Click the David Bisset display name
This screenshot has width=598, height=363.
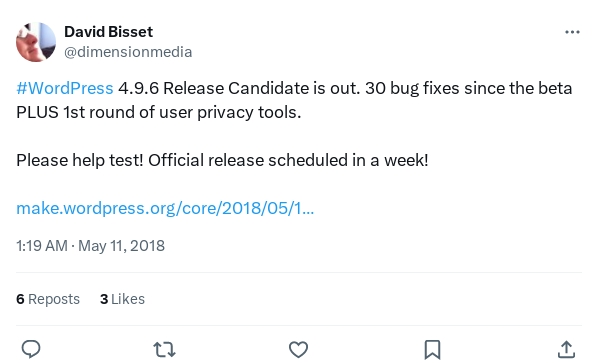[x=108, y=32]
